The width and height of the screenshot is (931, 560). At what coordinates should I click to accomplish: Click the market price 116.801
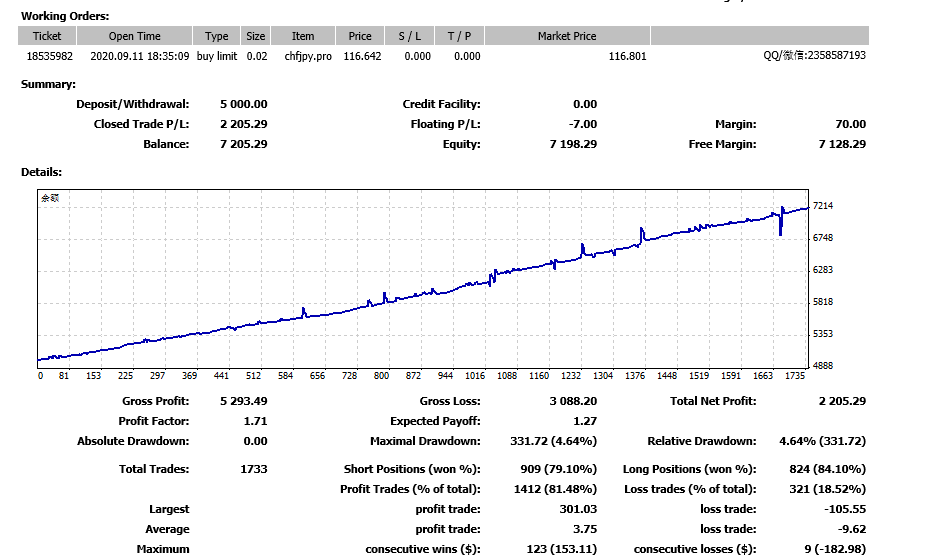tap(627, 56)
